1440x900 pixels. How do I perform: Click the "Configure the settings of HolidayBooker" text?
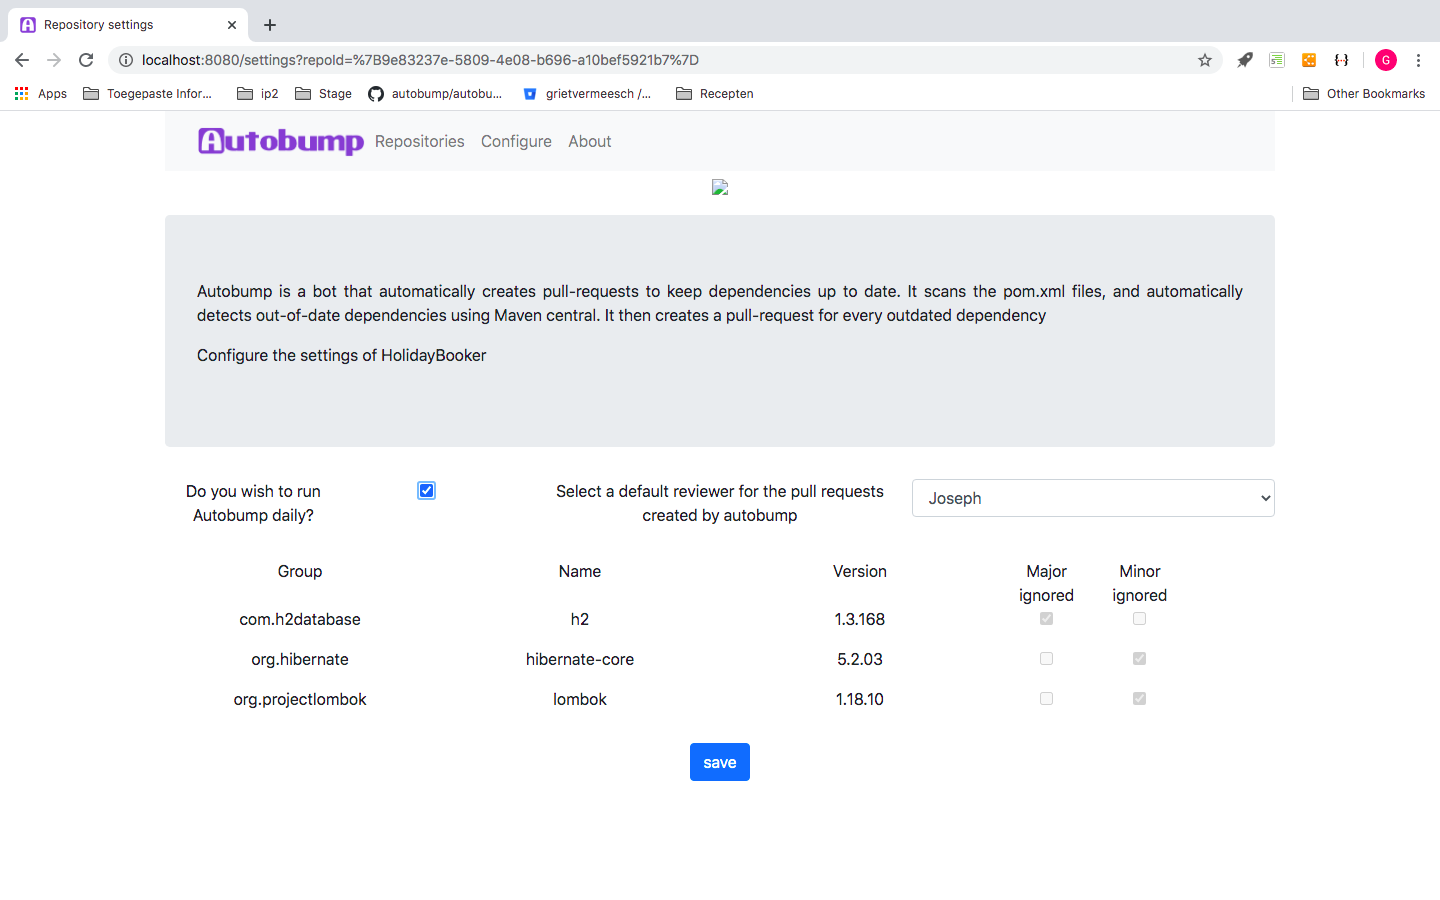point(341,355)
